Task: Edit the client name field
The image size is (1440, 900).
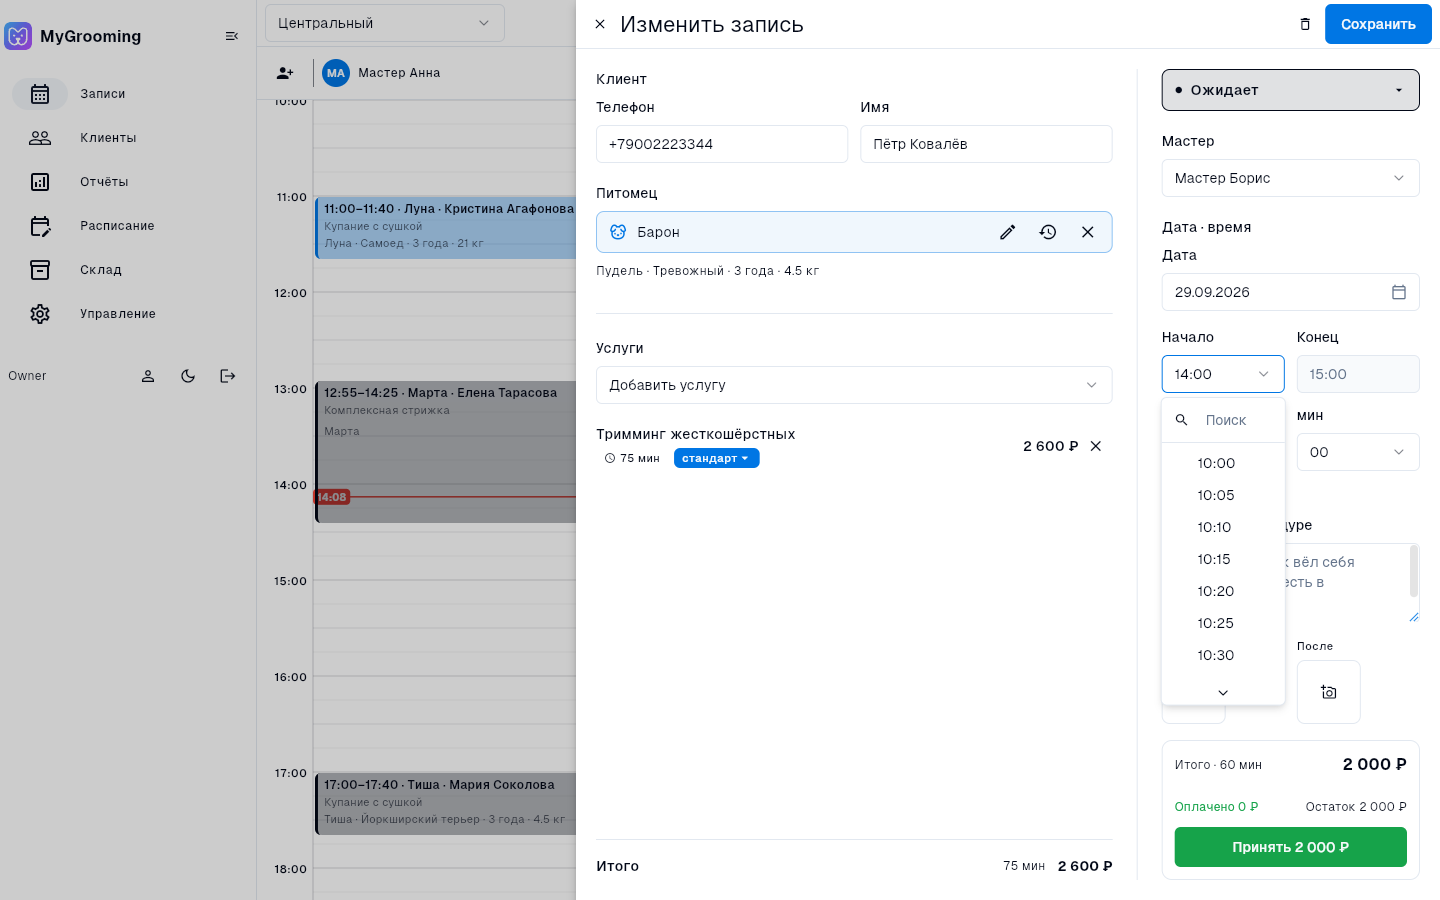Action: [x=987, y=144]
